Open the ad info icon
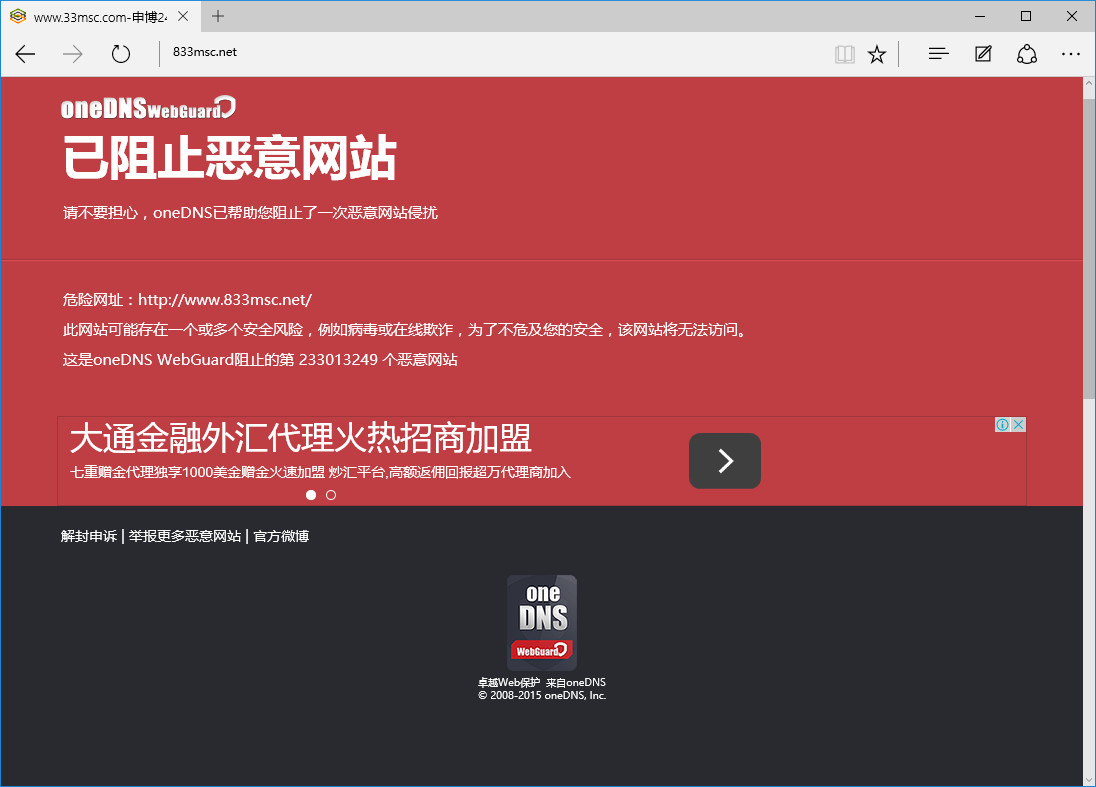1096x787 pixels. pos(1002,424)
